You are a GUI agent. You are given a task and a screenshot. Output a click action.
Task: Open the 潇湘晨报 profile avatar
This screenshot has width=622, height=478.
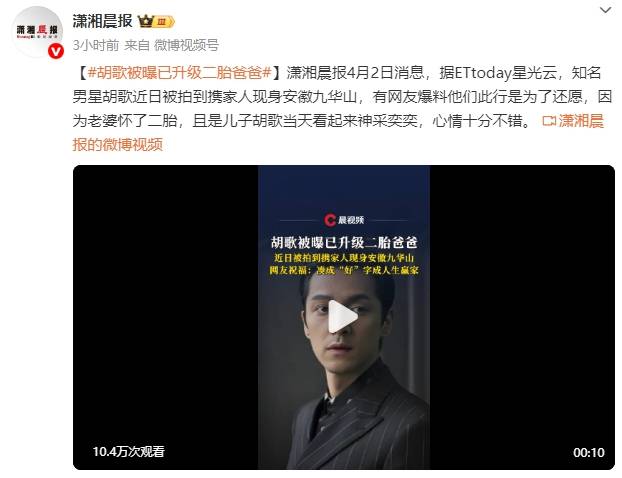point(37,31)
